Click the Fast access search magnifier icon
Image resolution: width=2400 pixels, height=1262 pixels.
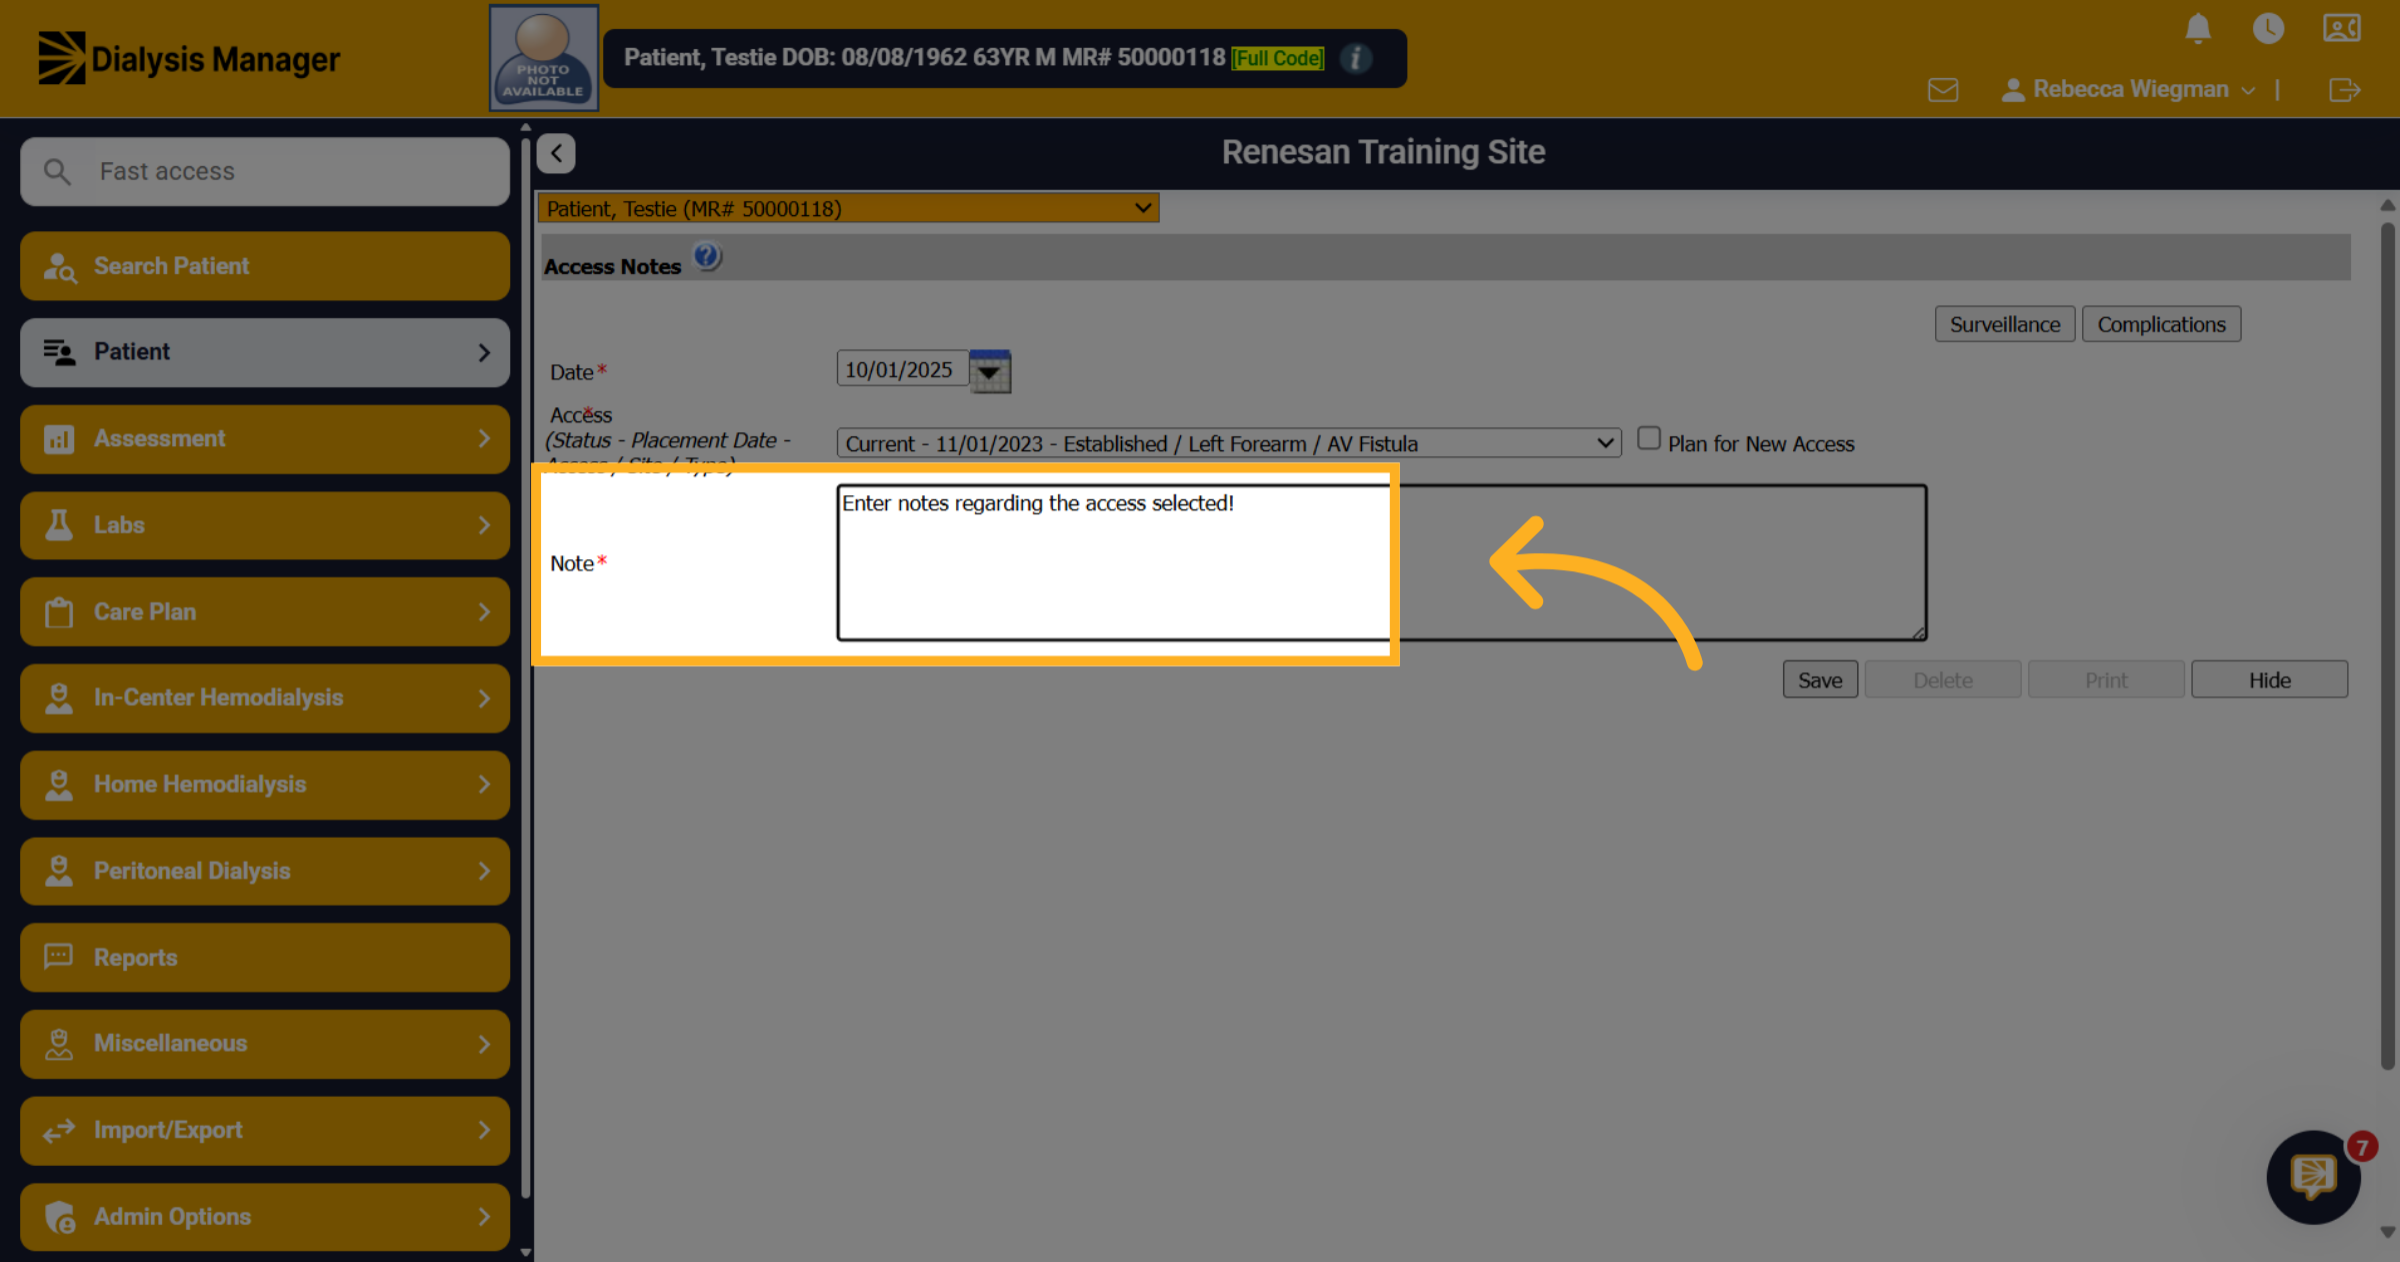pyautogui.click(x=57, y=172)
